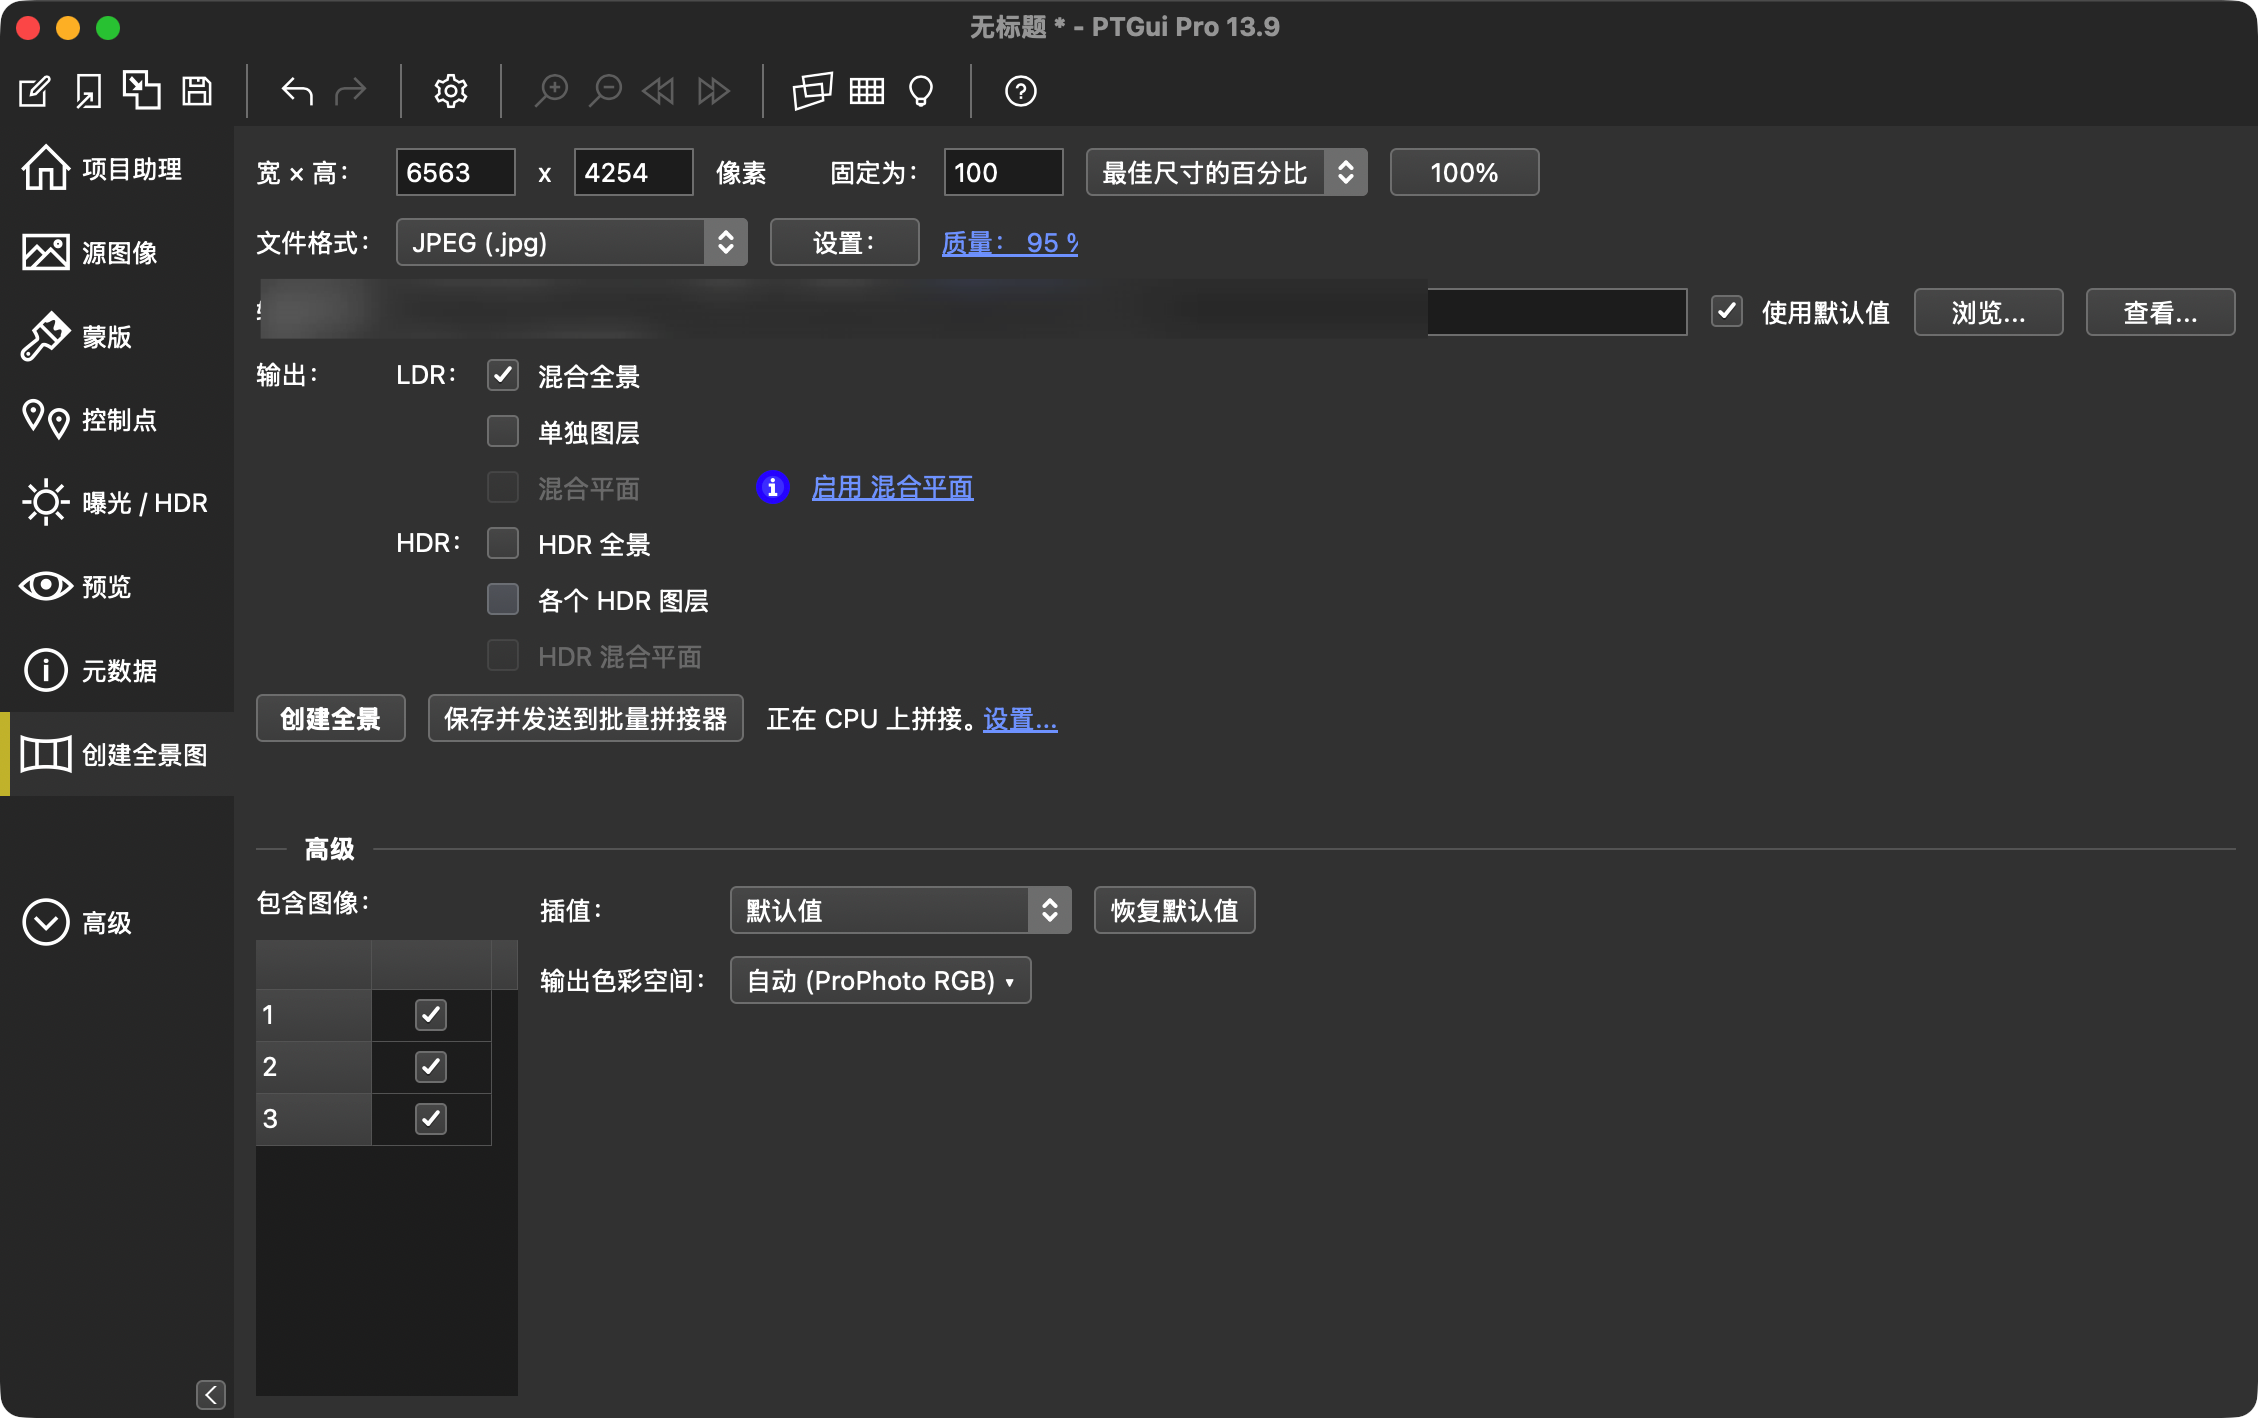
Task: Redo the last undone action
Action: [350, 91]
